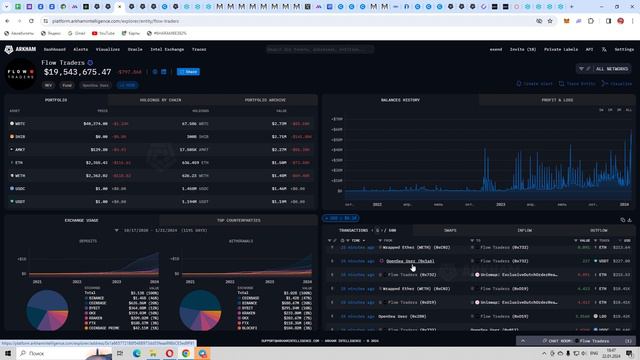Viewport: 640px width, 360px height.
Task: Open Chrome from the taskbar
Action: coord(186,353)
